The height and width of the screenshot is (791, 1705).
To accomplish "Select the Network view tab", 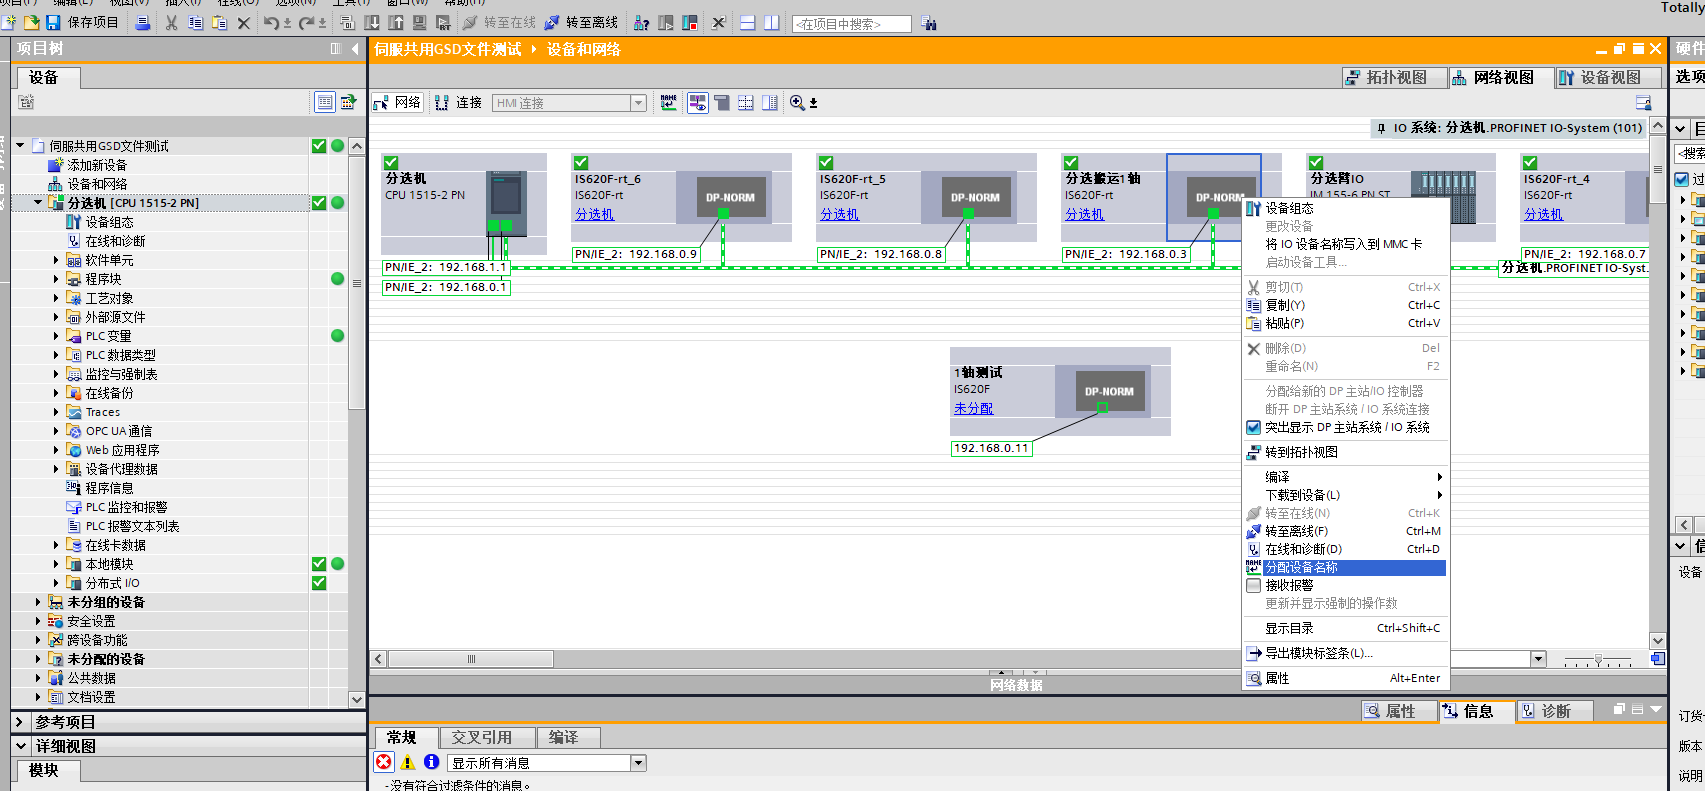I will pyautogui.click(x=1500, y=77).
